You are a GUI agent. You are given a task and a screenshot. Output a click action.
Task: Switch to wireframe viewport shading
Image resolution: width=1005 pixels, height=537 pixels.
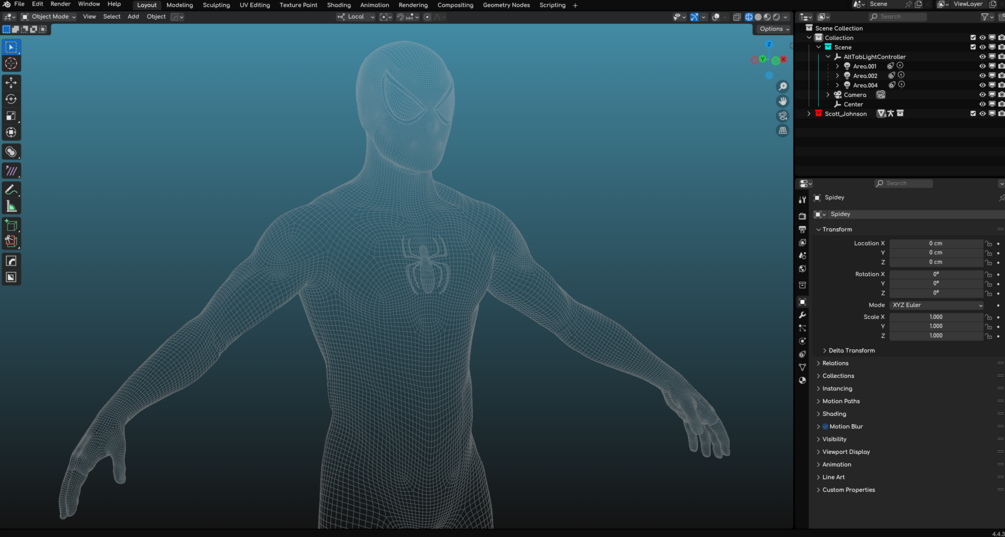tap(749, 17)
